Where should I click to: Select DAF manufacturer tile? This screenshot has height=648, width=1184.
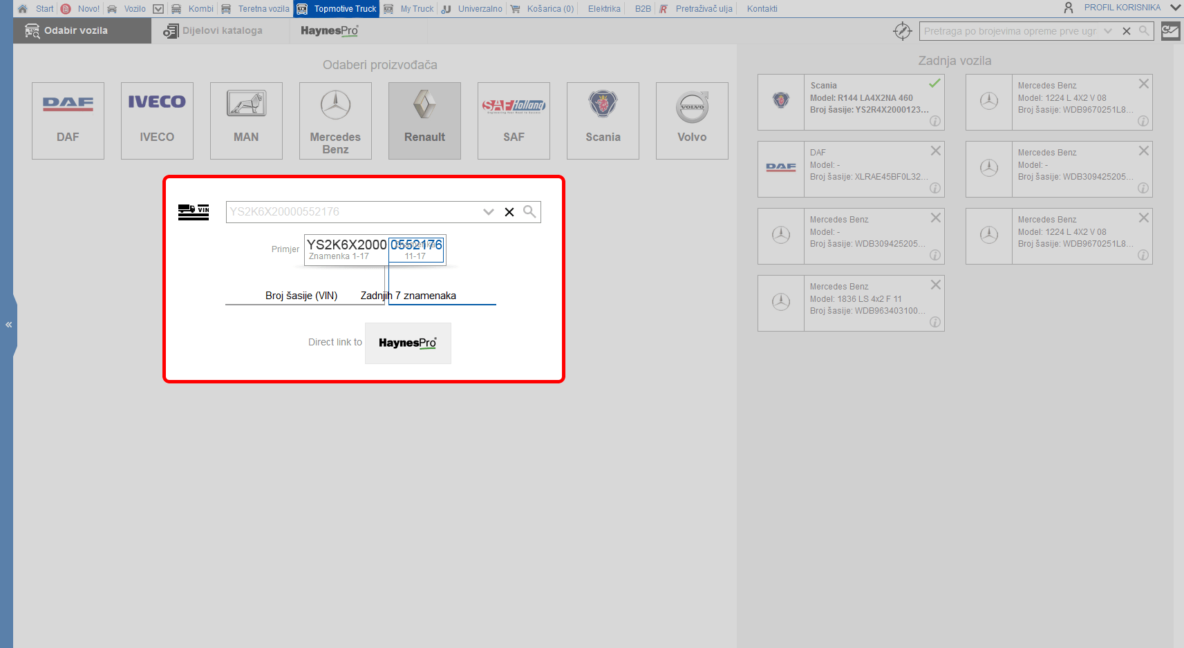coord(68,121)
